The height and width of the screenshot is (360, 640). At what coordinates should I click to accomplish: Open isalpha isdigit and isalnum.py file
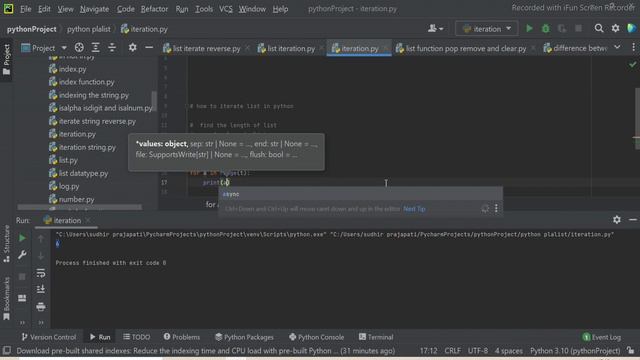click(x=100, y=108)
